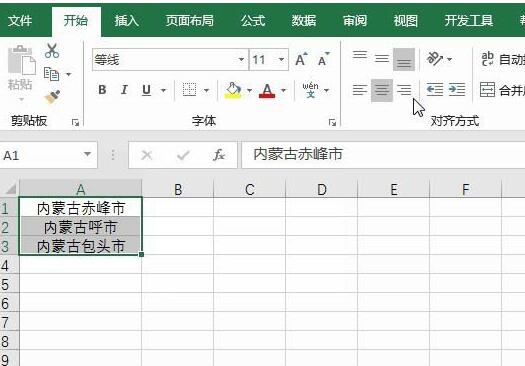Select column D header
The height and width of the screenshot is (366, 525).
[322, 190]
